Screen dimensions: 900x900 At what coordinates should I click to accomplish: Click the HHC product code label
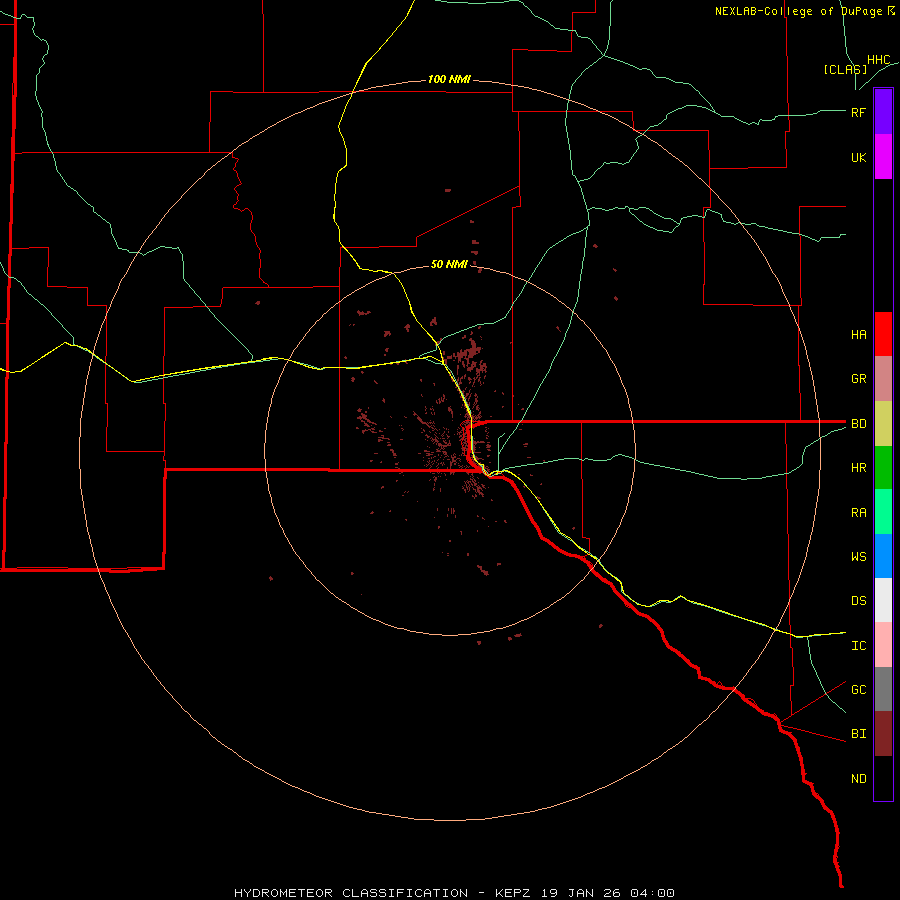pyautogui.click(x=879, y=60)
